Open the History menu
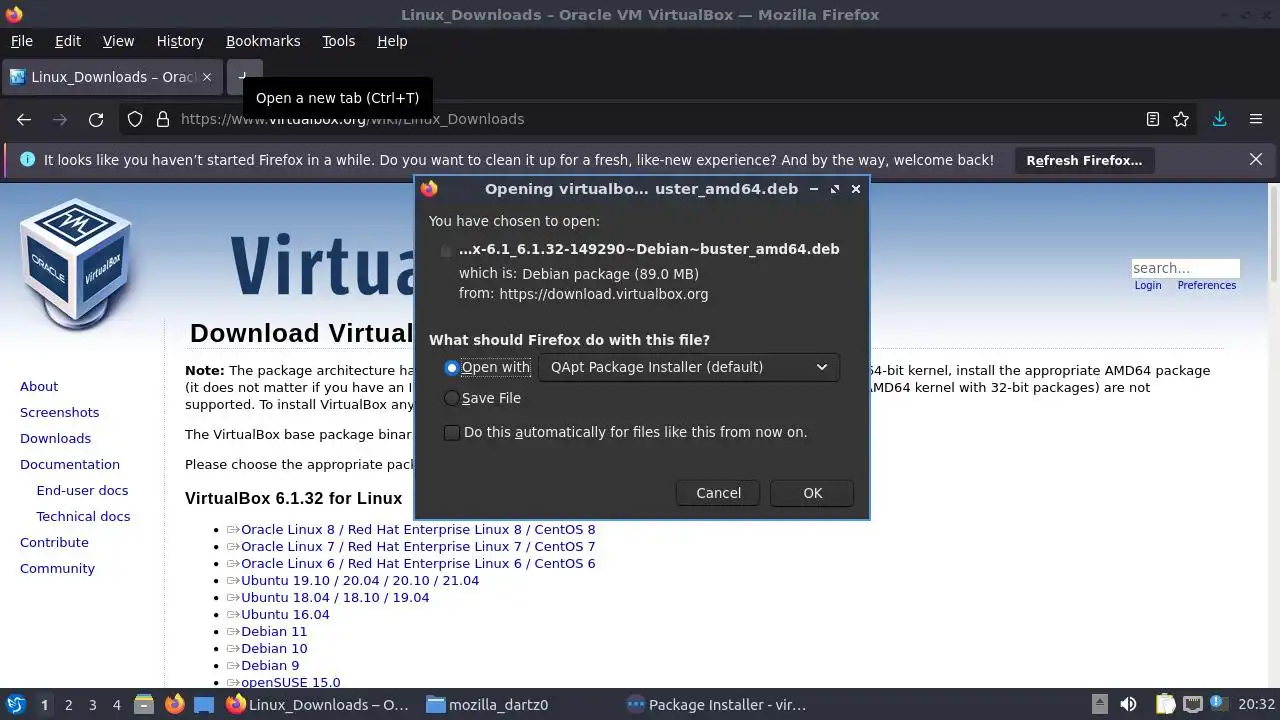Viewport: 1280px width, 720px height. coord(180,41)
